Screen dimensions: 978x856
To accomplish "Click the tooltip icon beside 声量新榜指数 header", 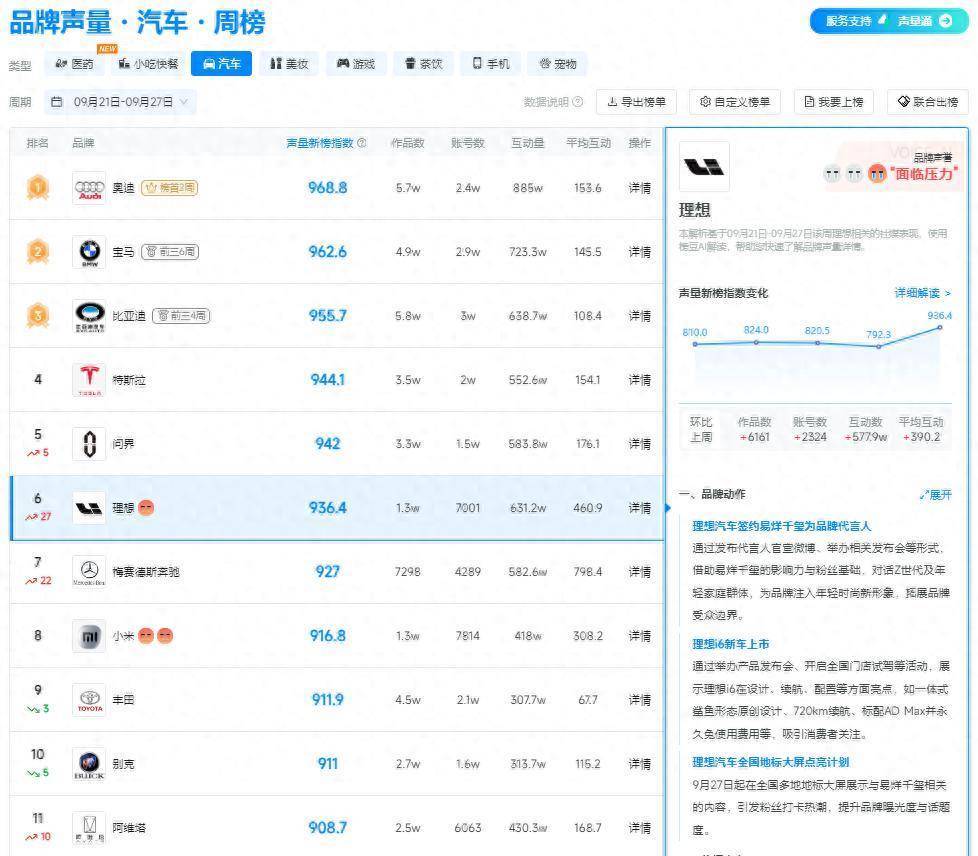I will coord(363,143).
